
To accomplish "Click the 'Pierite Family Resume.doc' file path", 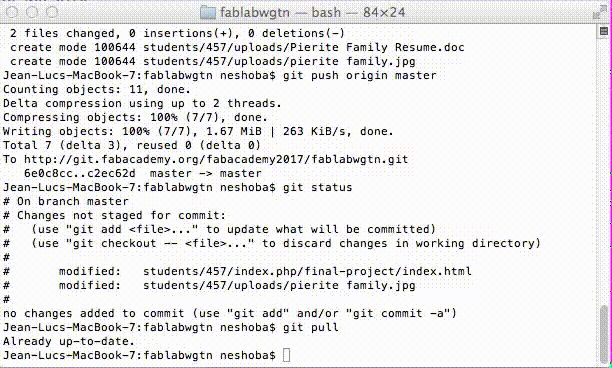I will point(304,47).
